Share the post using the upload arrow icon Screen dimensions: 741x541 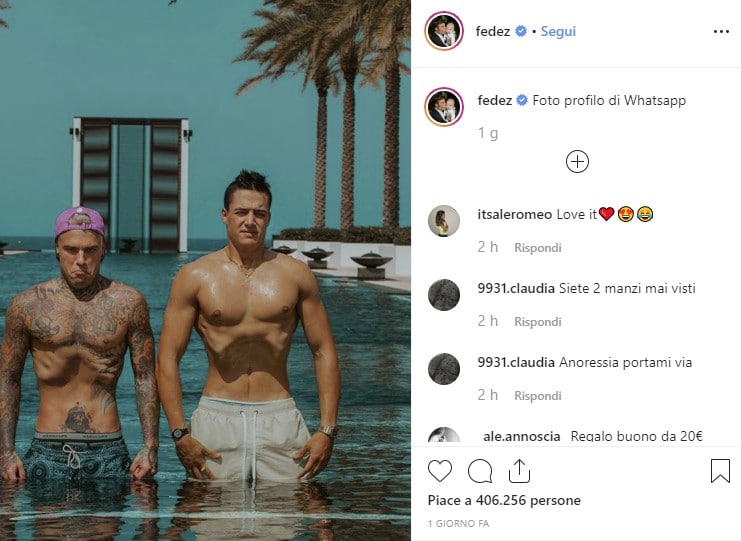(519, 471)
